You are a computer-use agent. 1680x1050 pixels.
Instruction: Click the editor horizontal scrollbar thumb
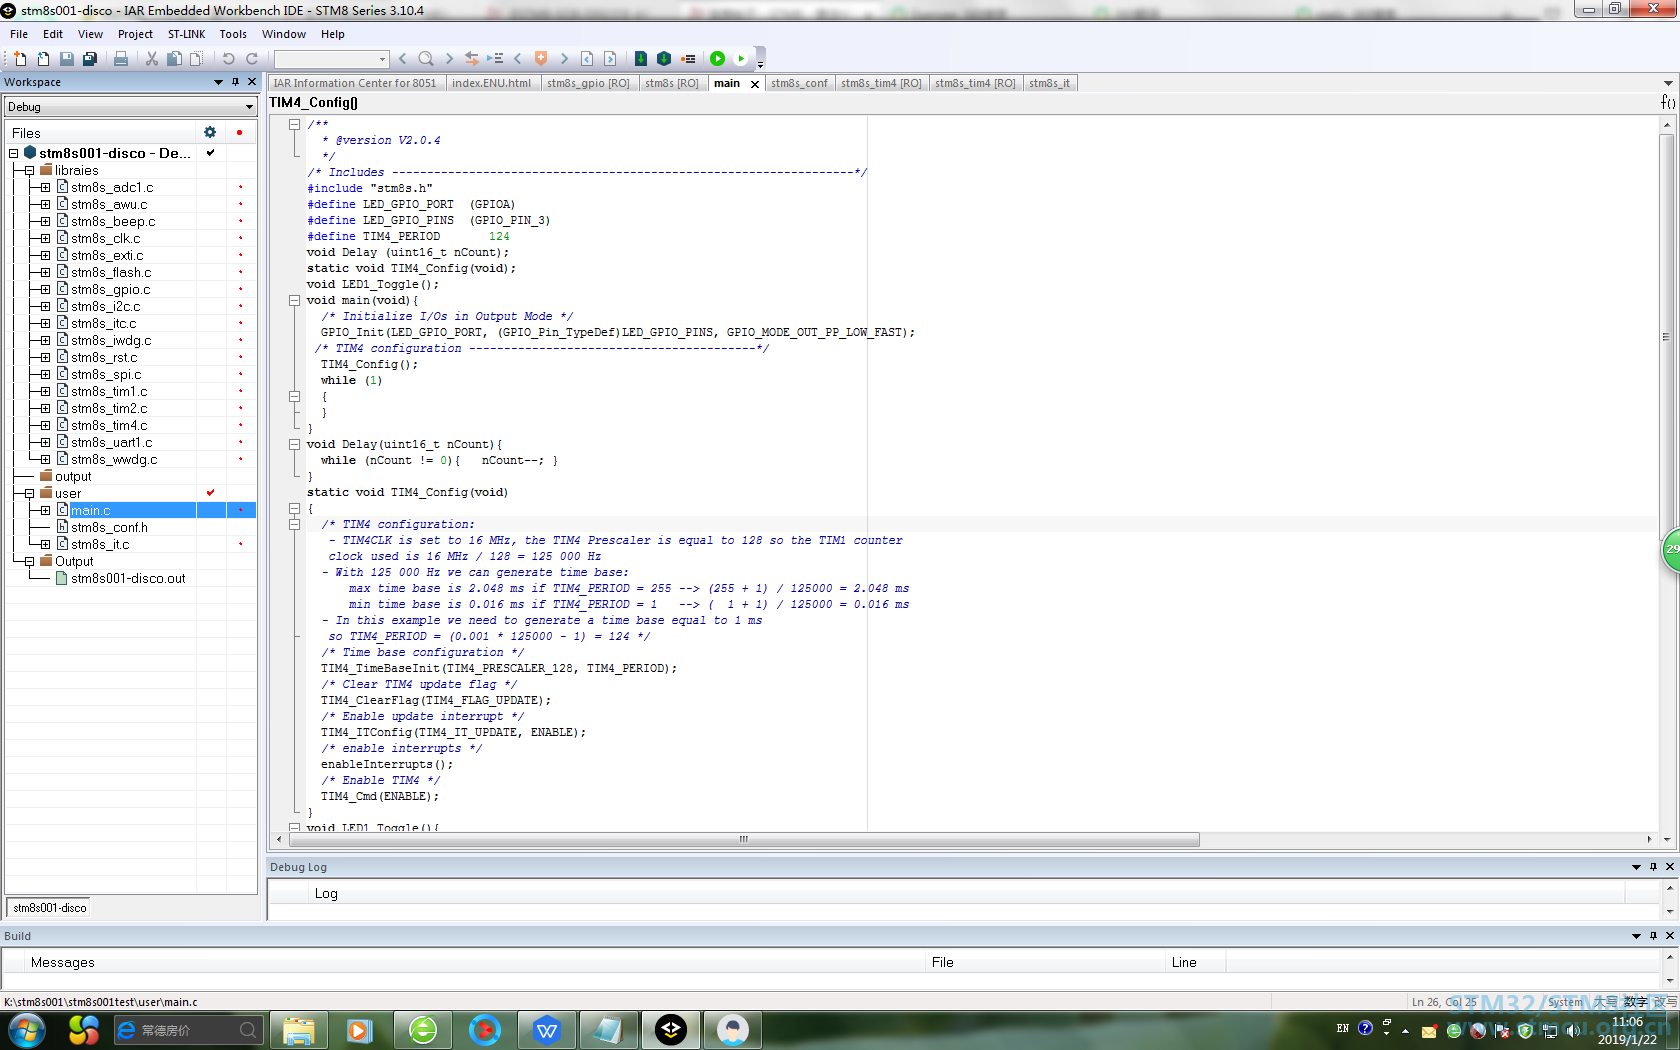click(743, 840)
